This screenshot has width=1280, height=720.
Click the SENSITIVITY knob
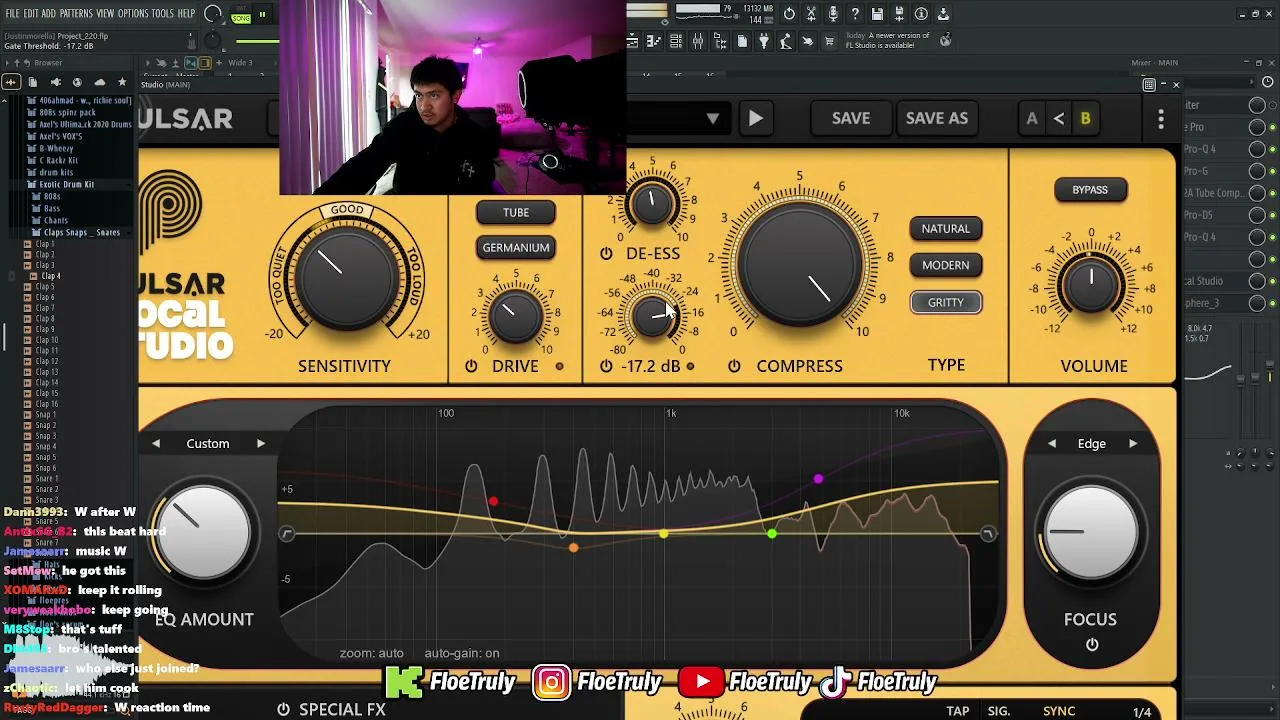346,277
